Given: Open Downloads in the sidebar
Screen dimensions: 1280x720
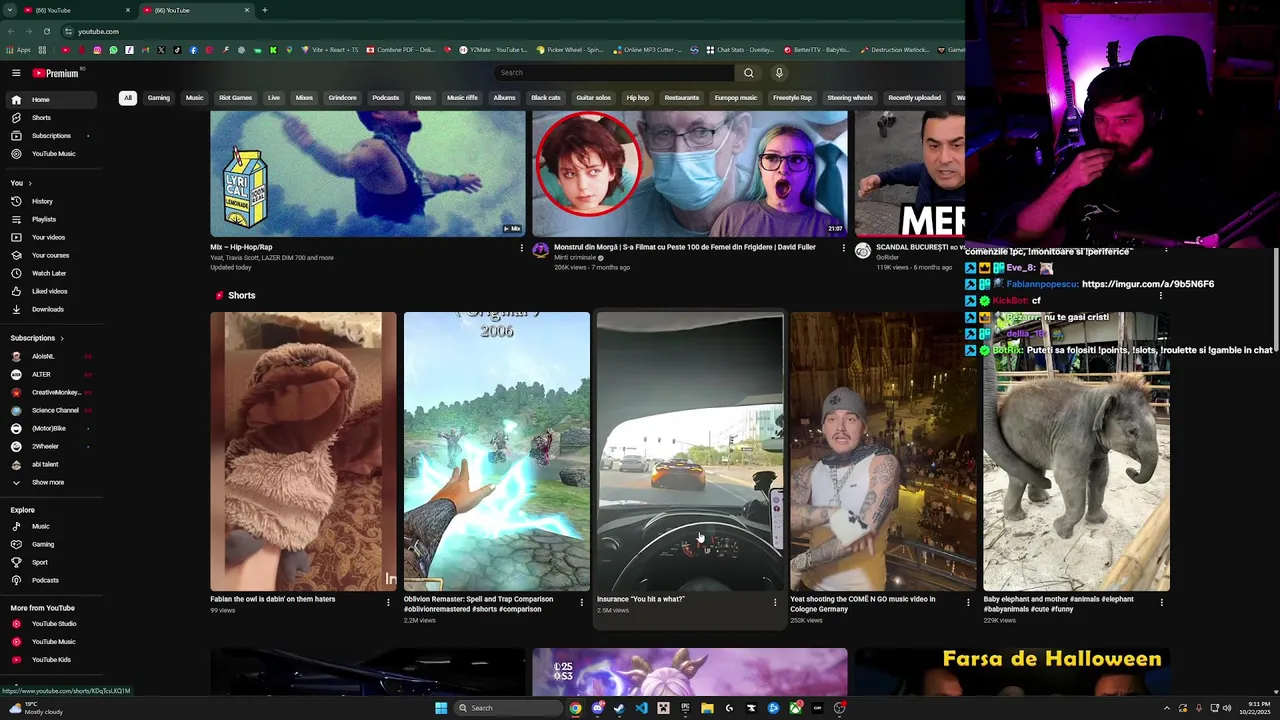Looking at the screenshot, I should pos(50,309).
